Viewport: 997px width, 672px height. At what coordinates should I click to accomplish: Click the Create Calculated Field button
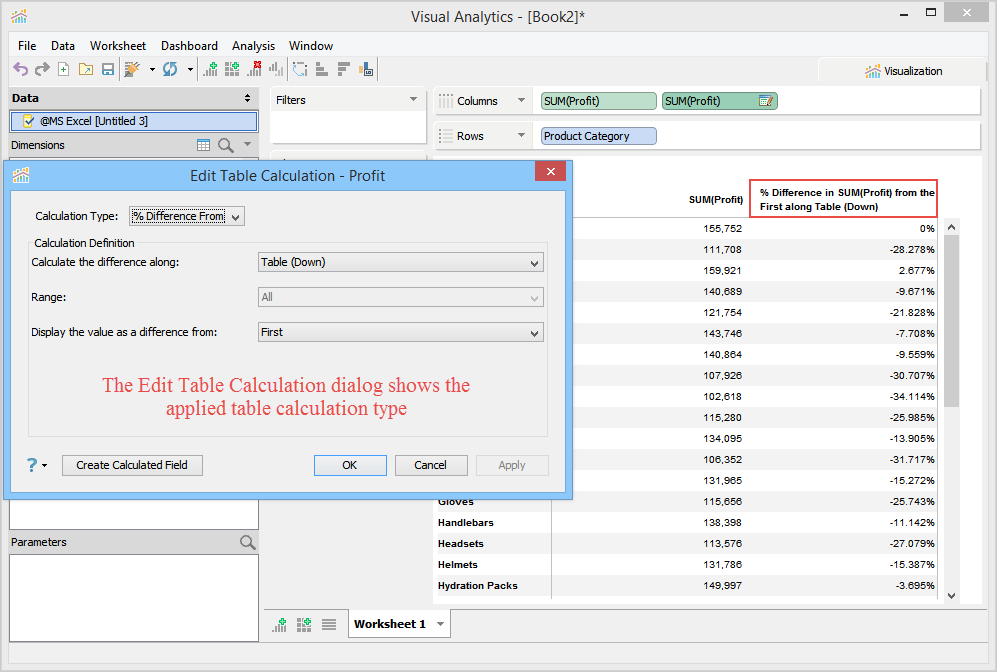pyautogui.click(x=132, y=465)
